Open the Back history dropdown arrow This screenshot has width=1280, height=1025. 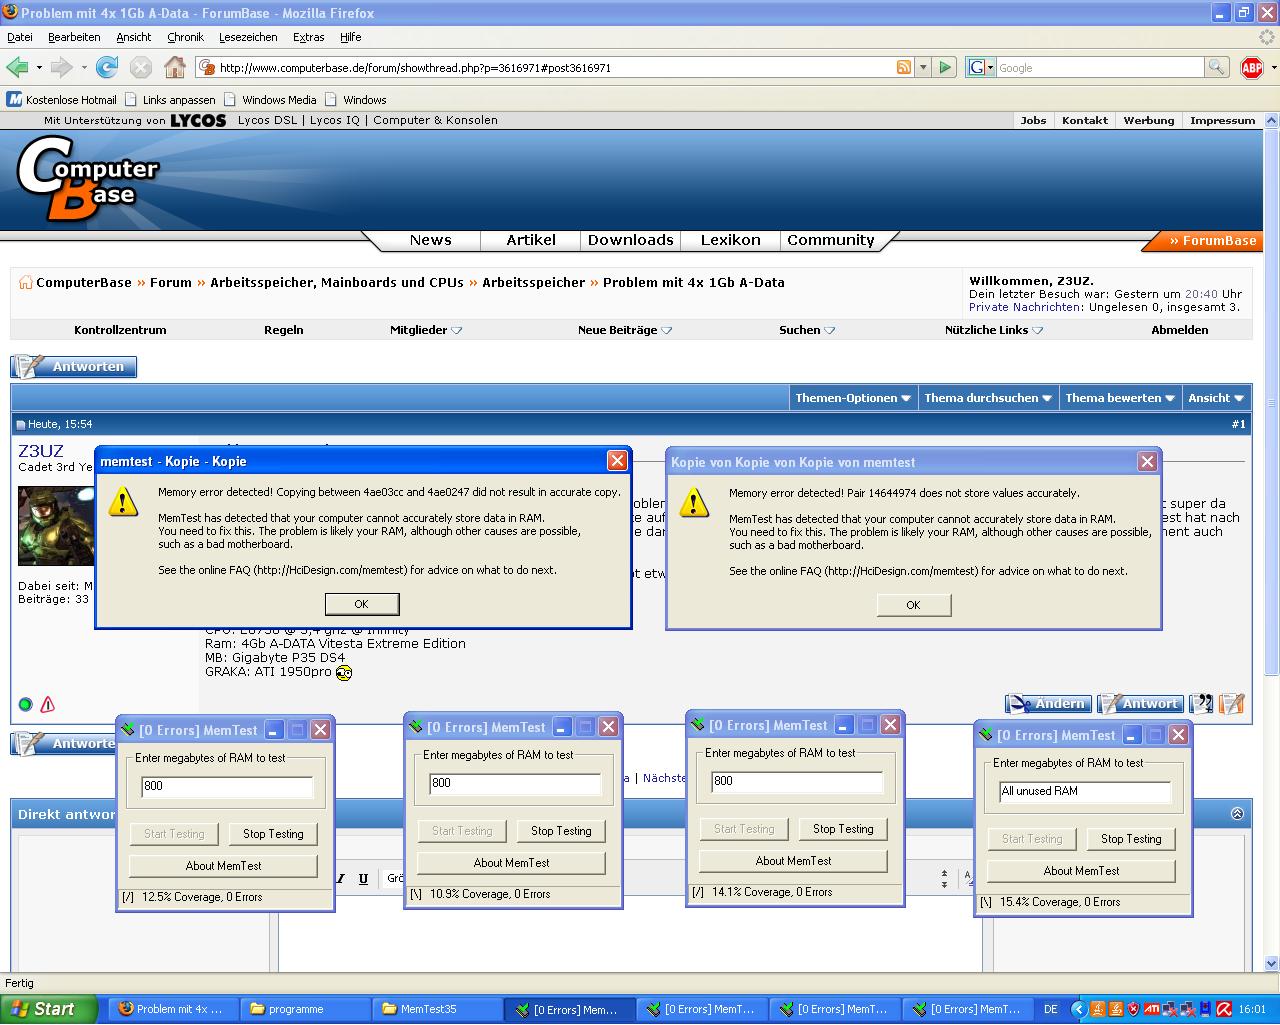pos(39,67)
